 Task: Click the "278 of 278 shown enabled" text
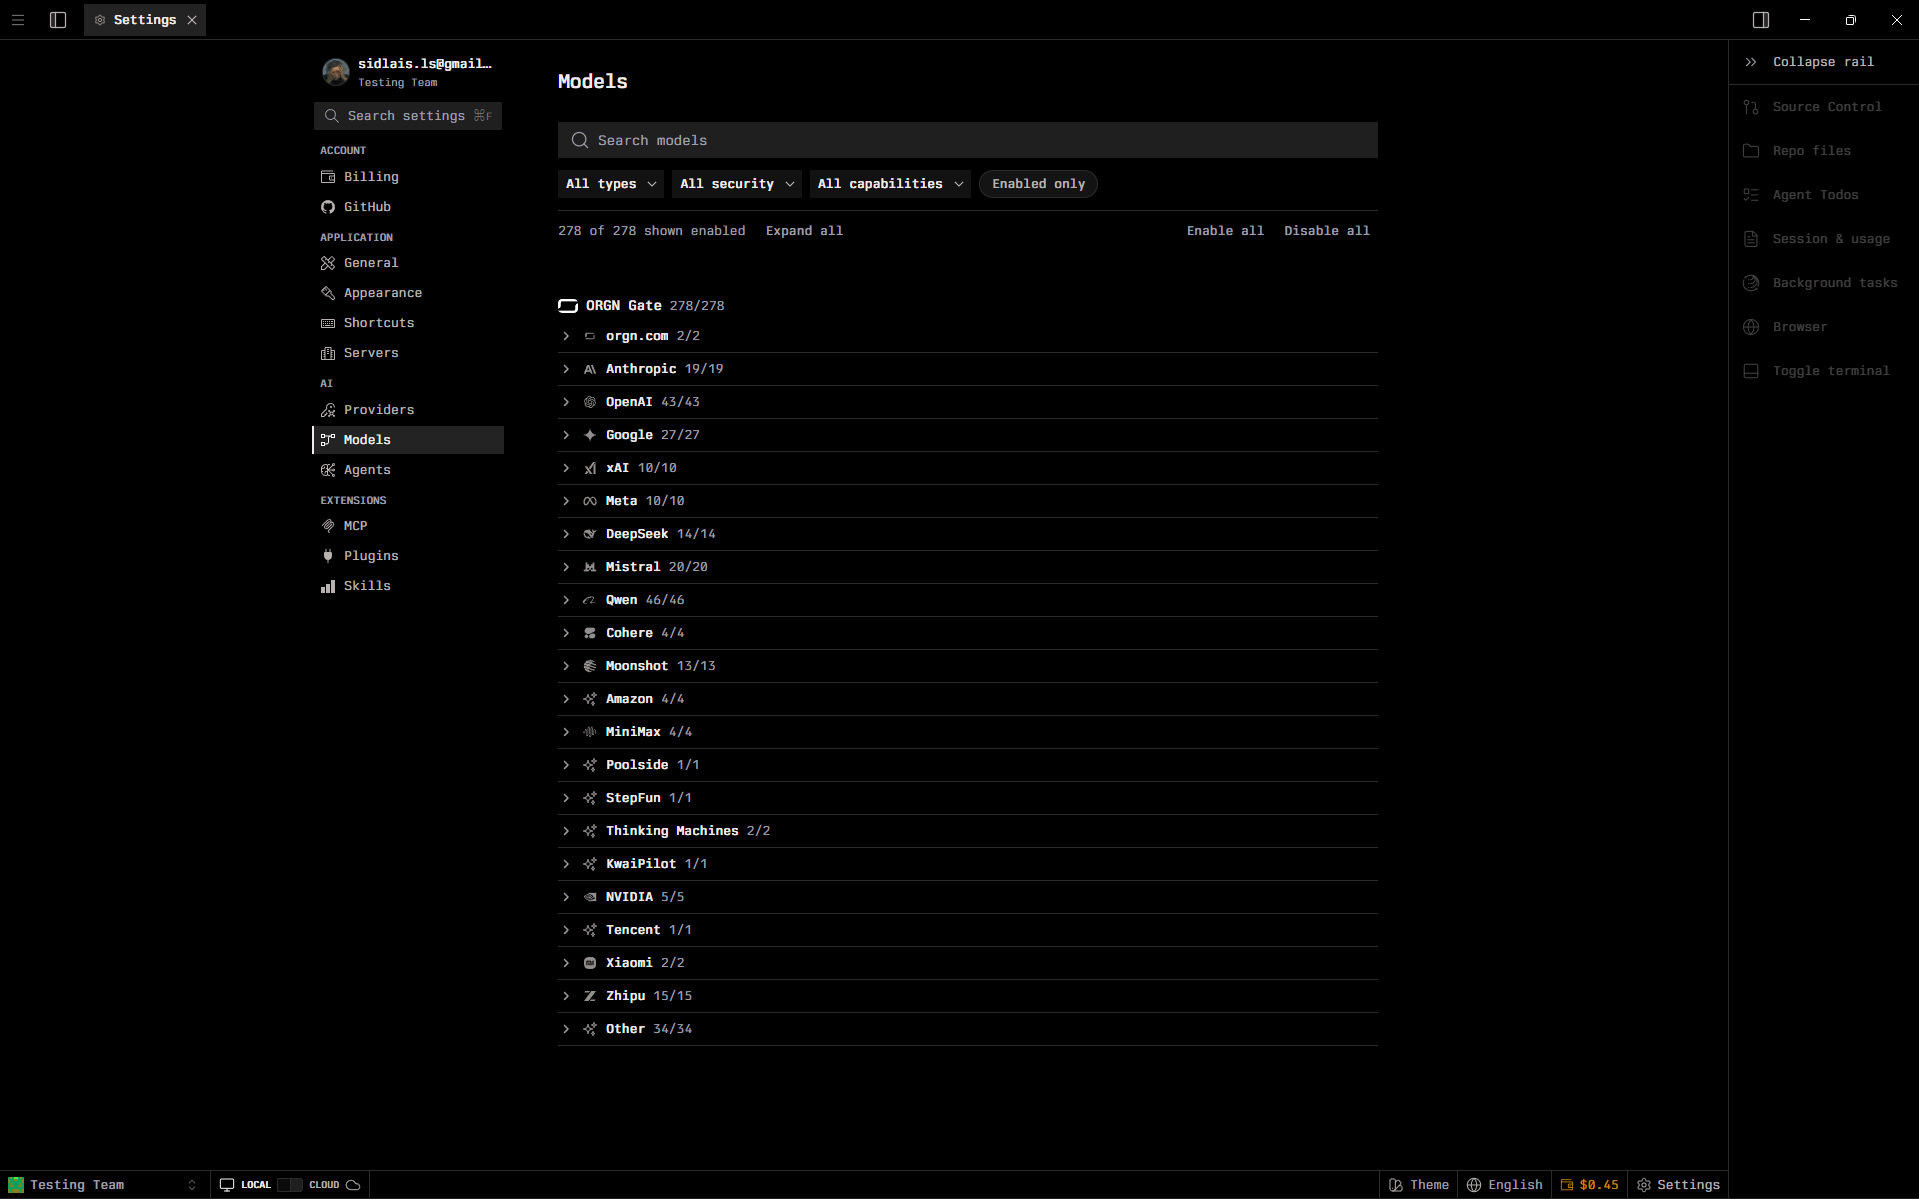(652, 231)
